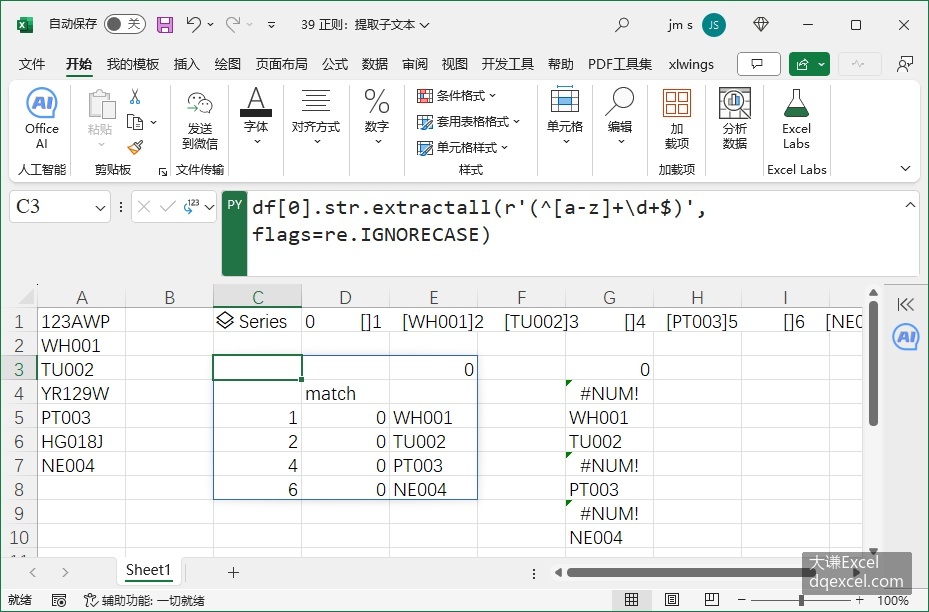The image size is (929, 612).
Task: Select cell A4 containing YR129W
Action: click(x=81, y=393)
